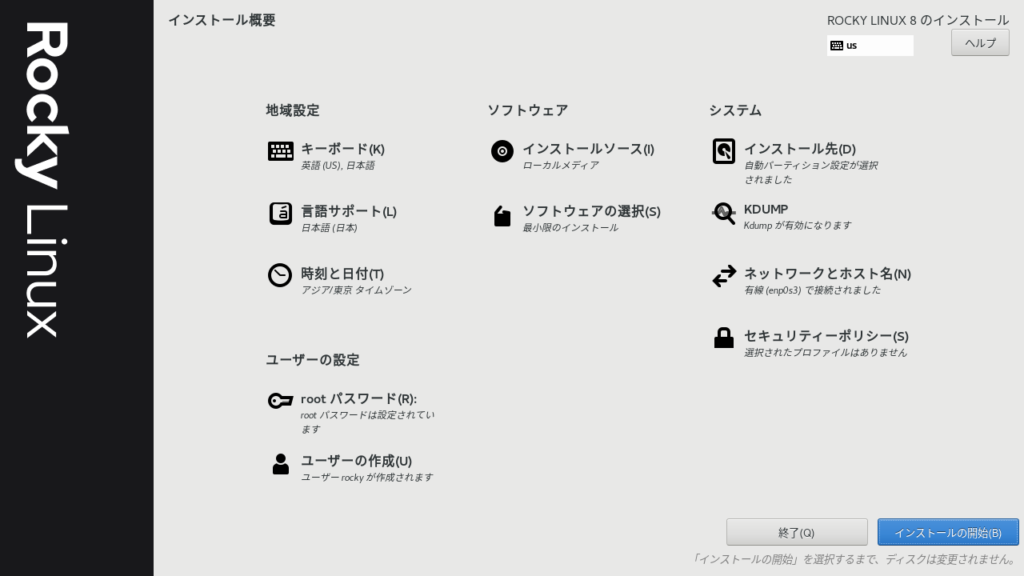Click the key icon for root パスワード

(280, 401)
